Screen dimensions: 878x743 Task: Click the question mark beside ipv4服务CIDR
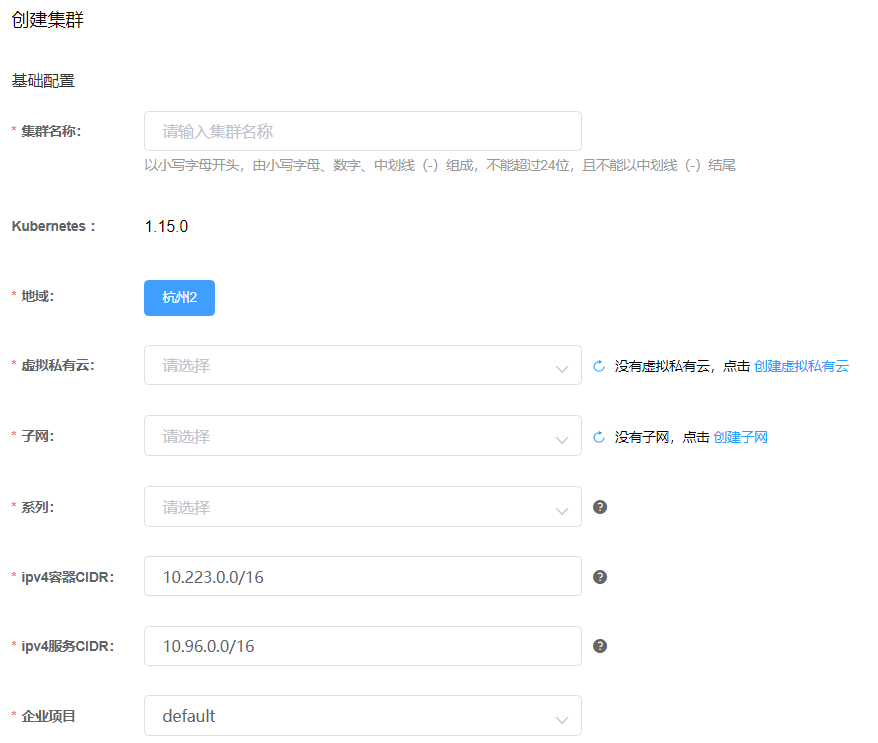tap(600, 646)
